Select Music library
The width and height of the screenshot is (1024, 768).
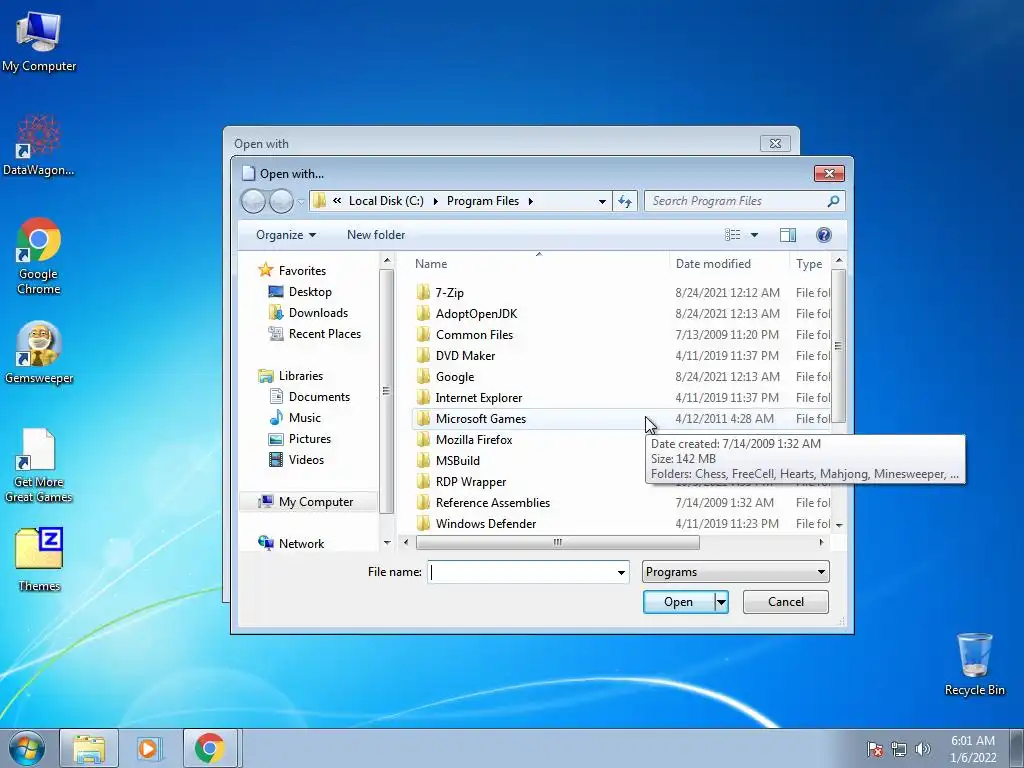pos(296,417)
